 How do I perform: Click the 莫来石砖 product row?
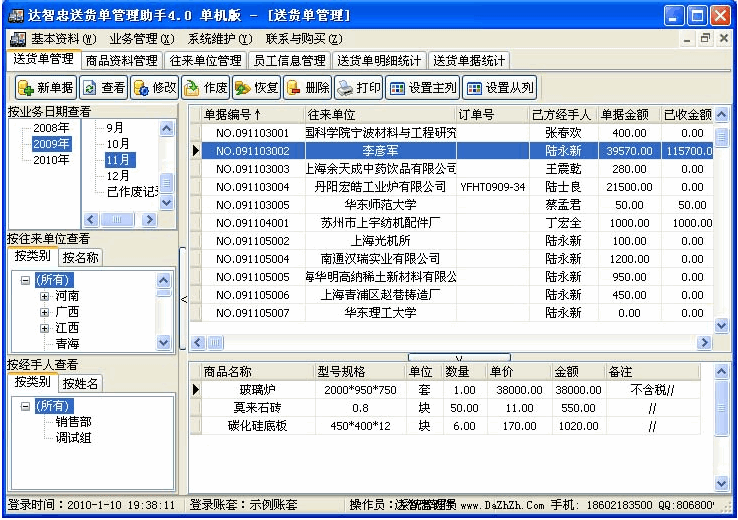[x=445, y=408]
